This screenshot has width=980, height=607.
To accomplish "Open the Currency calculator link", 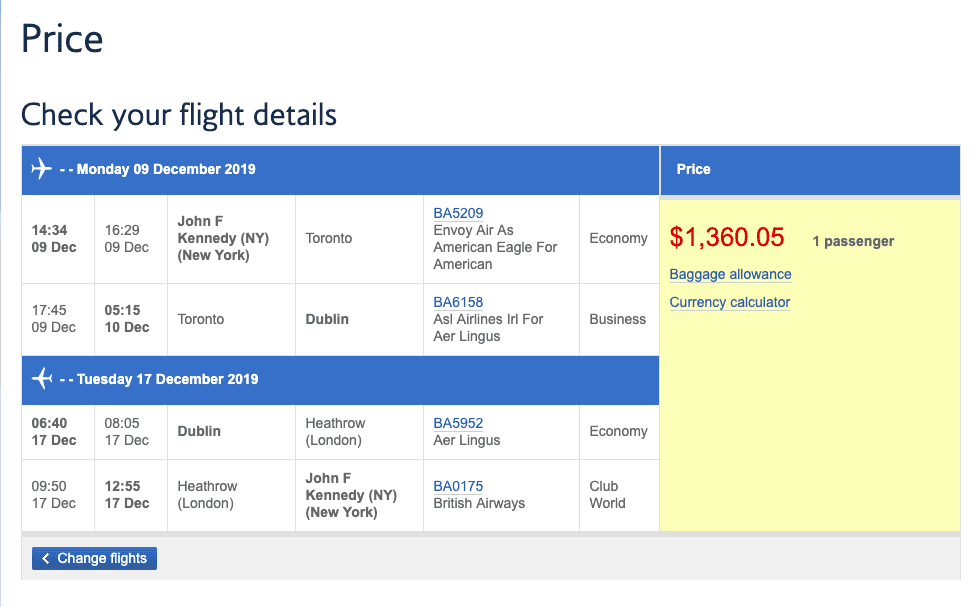I will click(x=730, y=302).
